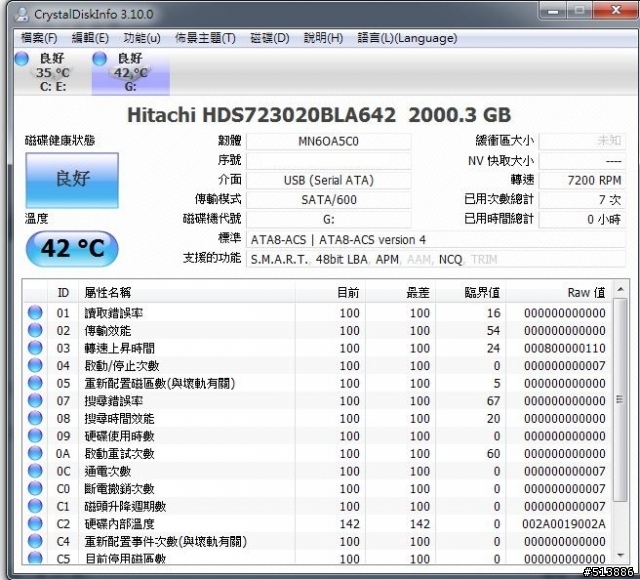Viewport: 640px width, 580px height.
Task: Click the CrystalDiskInfo title bar app icon
Action: click(x=22, y=14)
